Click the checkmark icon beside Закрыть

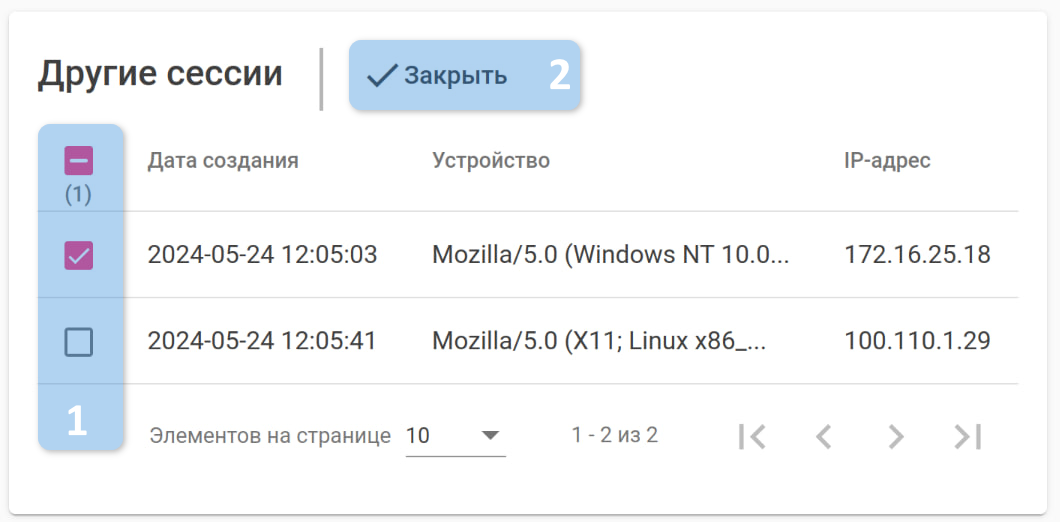point(382,75)
